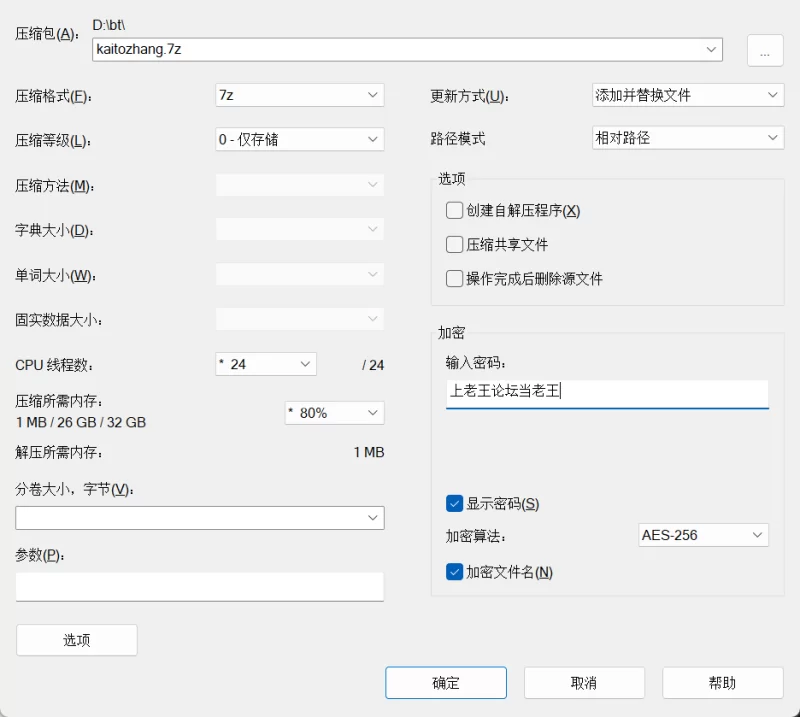This screenshot has height=717, width=800.
Task: Toggle the 压缩共享文件 checkbox
Action: tap(454, 245)
